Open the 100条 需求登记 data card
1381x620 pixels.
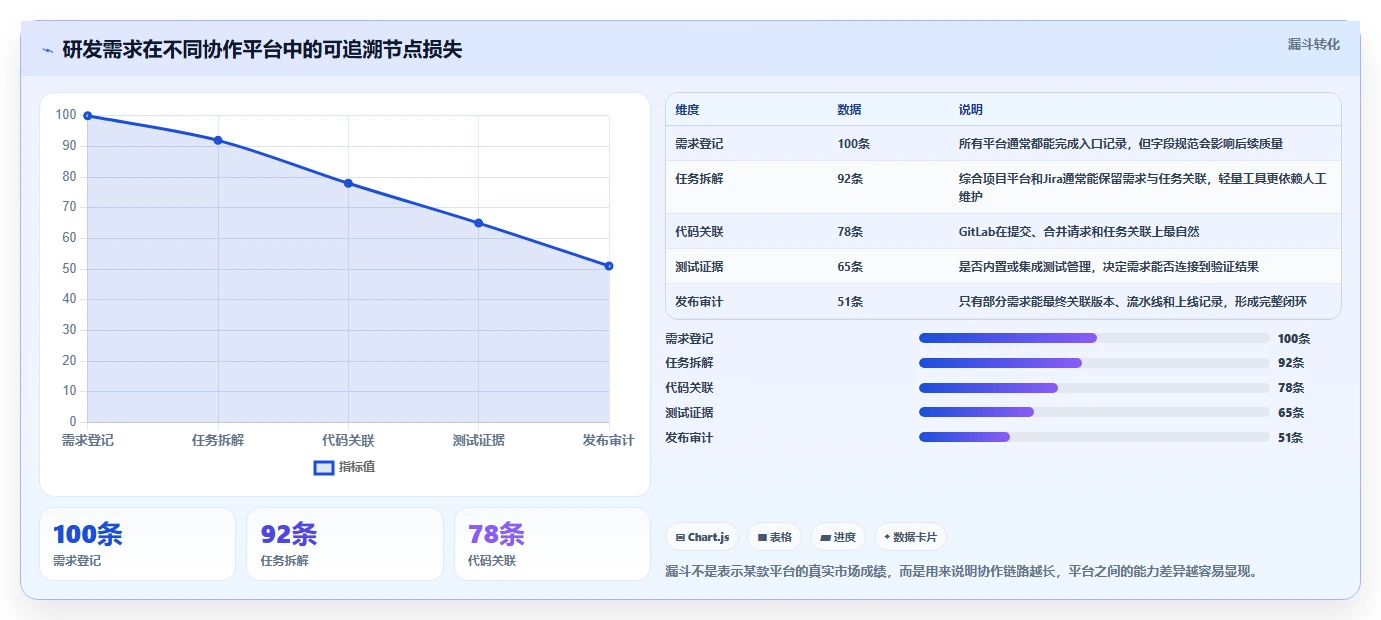pos(137,544)
